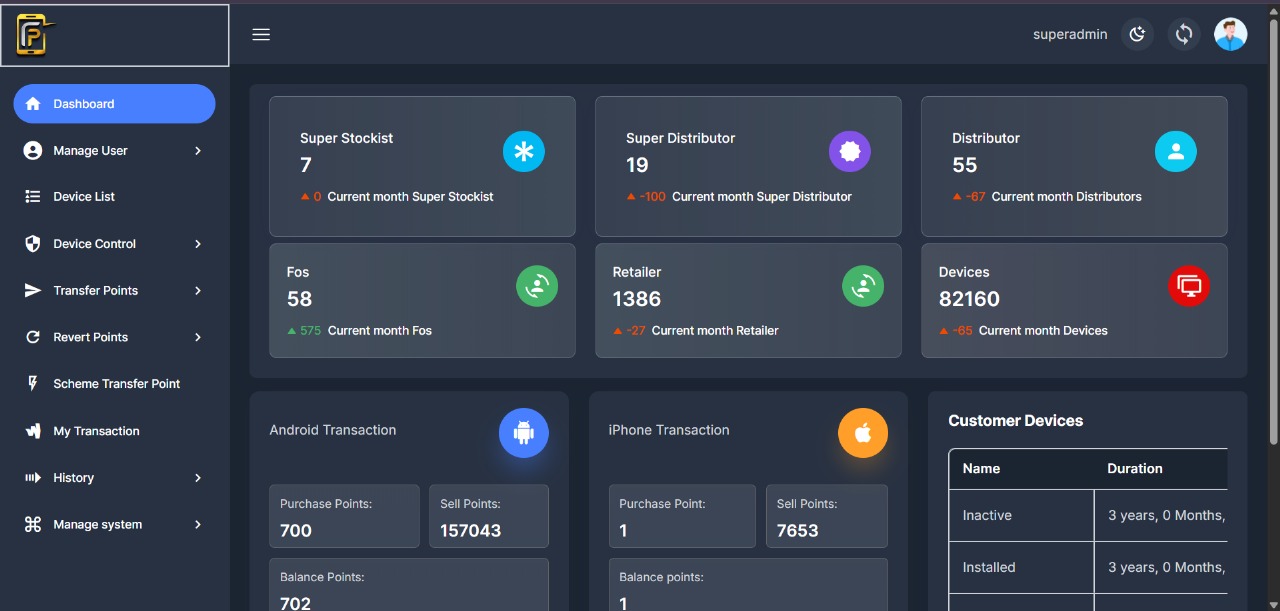This screenshot has width=1280, height=611.
Task: Click the Current month Super Stockist label
Action: (x=410, y=197)
